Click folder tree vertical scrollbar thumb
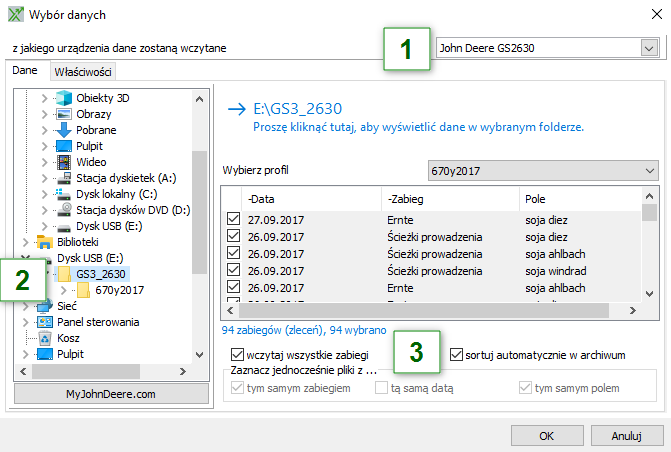The width and height of the screenshot is (671, 452). (199, 212)
